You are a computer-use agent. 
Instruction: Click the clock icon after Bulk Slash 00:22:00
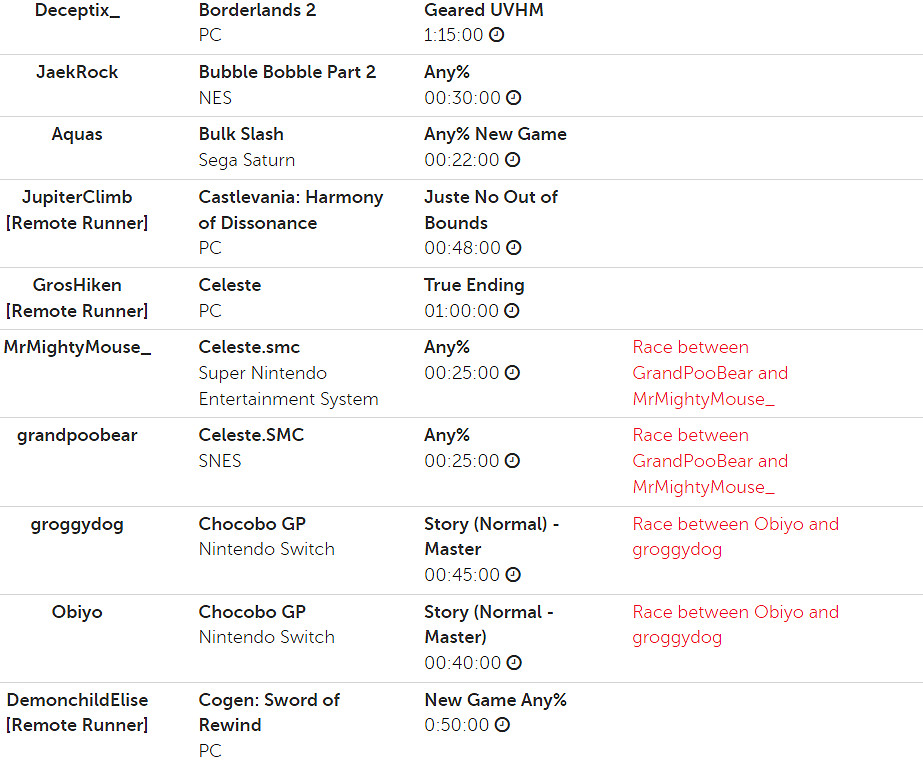(x=513, y=160)
